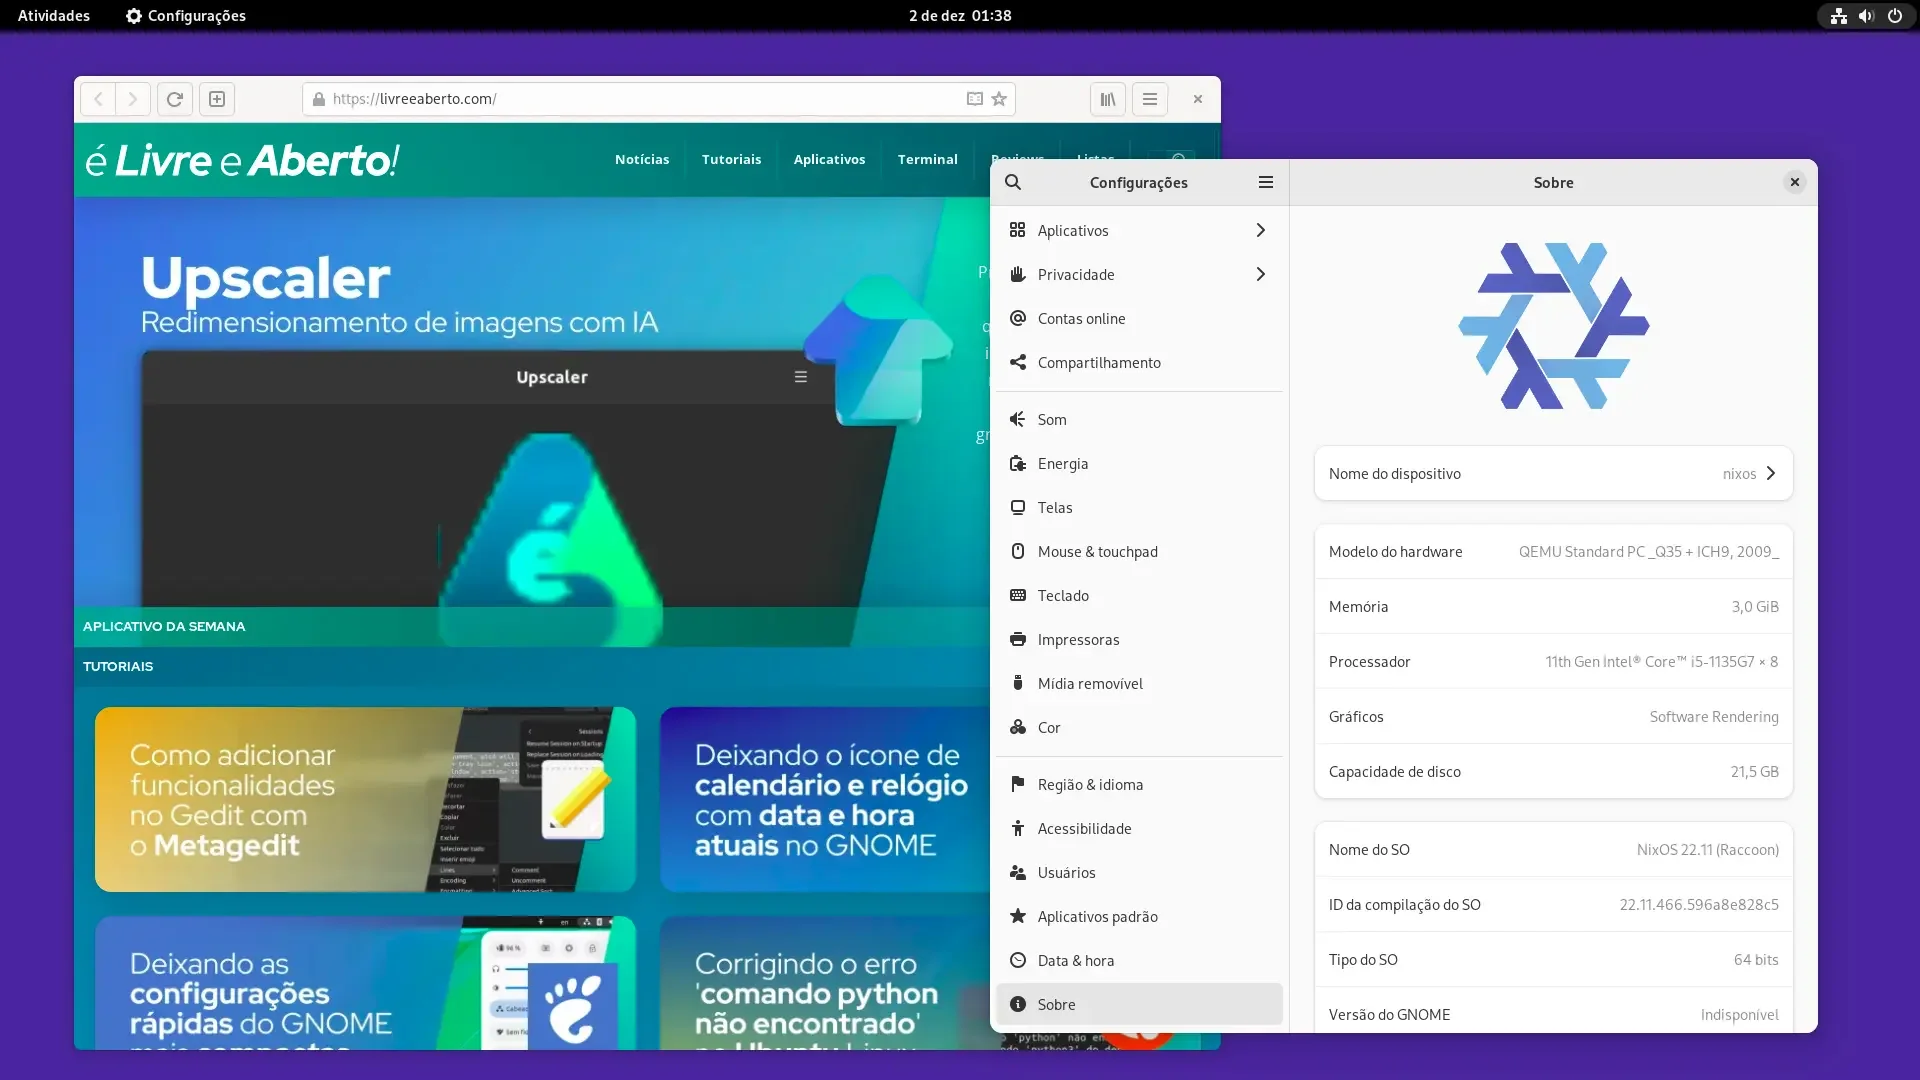Bookmark page with star icon
Image resolution: width=1920 pixels, height=1080 pixels.
tap(999, 99)
